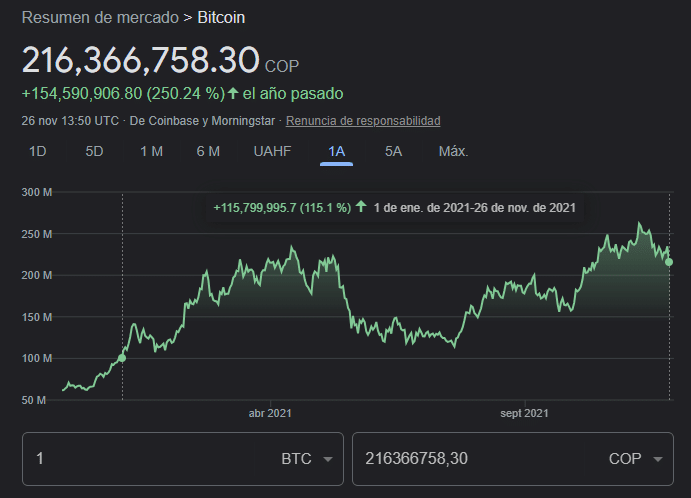Image resolution: width=691 pixels, height=498 pixels.
Task: Select the 1D time range tab
Action: click(37, 152)
